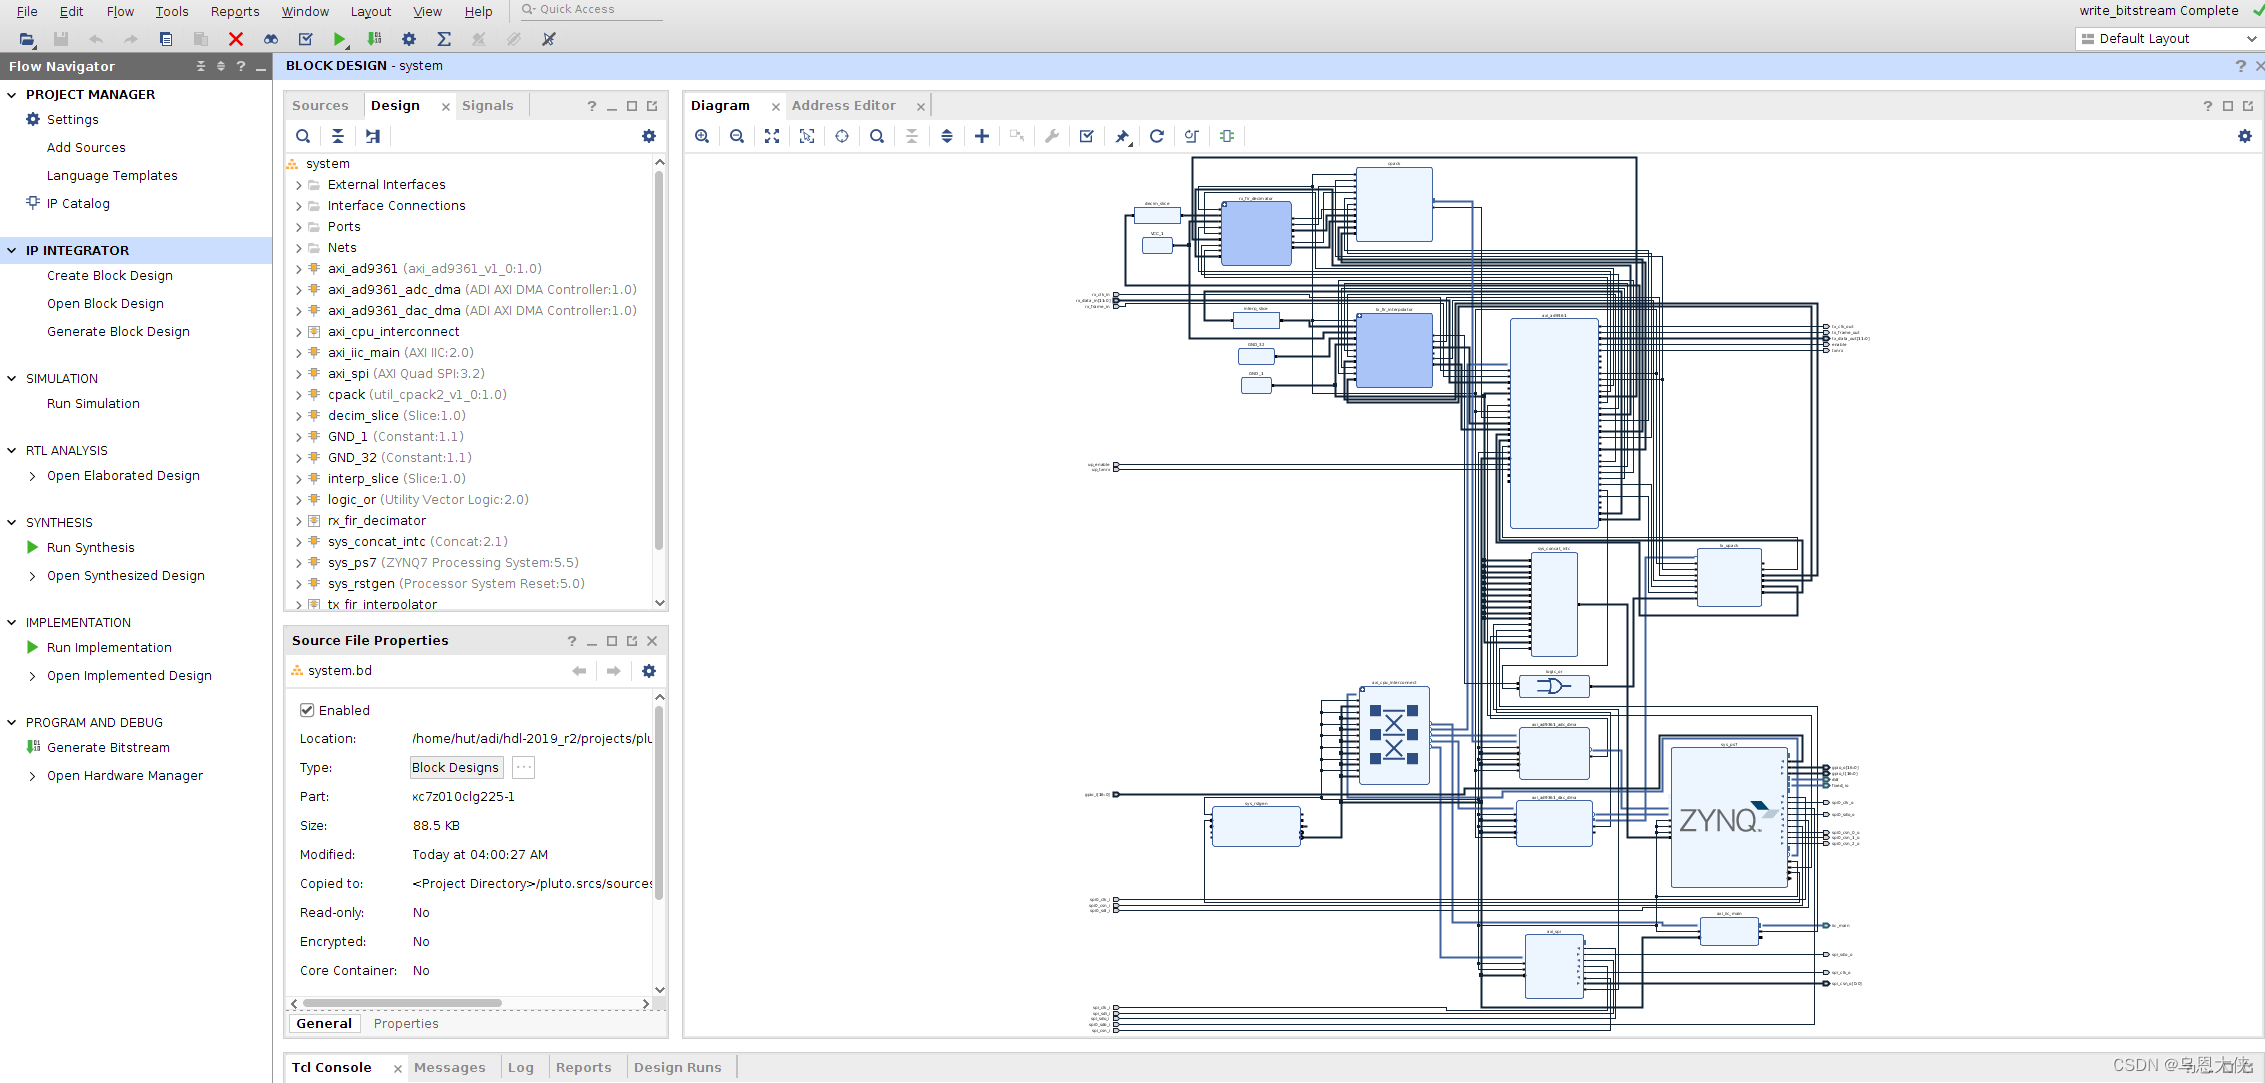Viewport: 2265px width, 1083px height.
Task: Click the Pin/auto-connect icon in Diagram toolbar
Action: tap(1123, 136)
